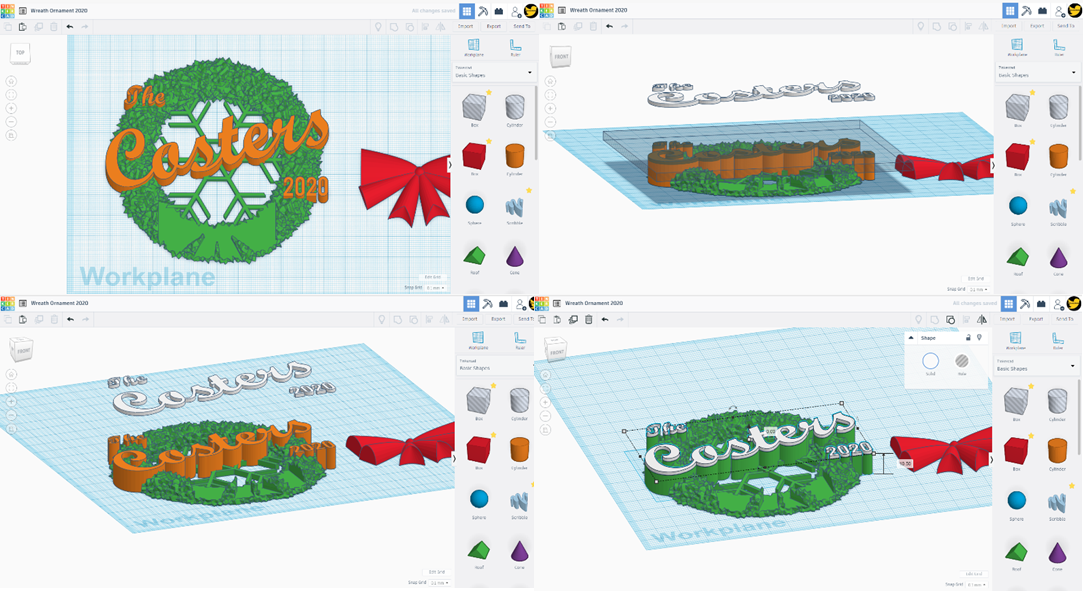Click the Tinkercad logo in top-left view
The width and height of the screenshot is (1083, 591).
(8, 10)
